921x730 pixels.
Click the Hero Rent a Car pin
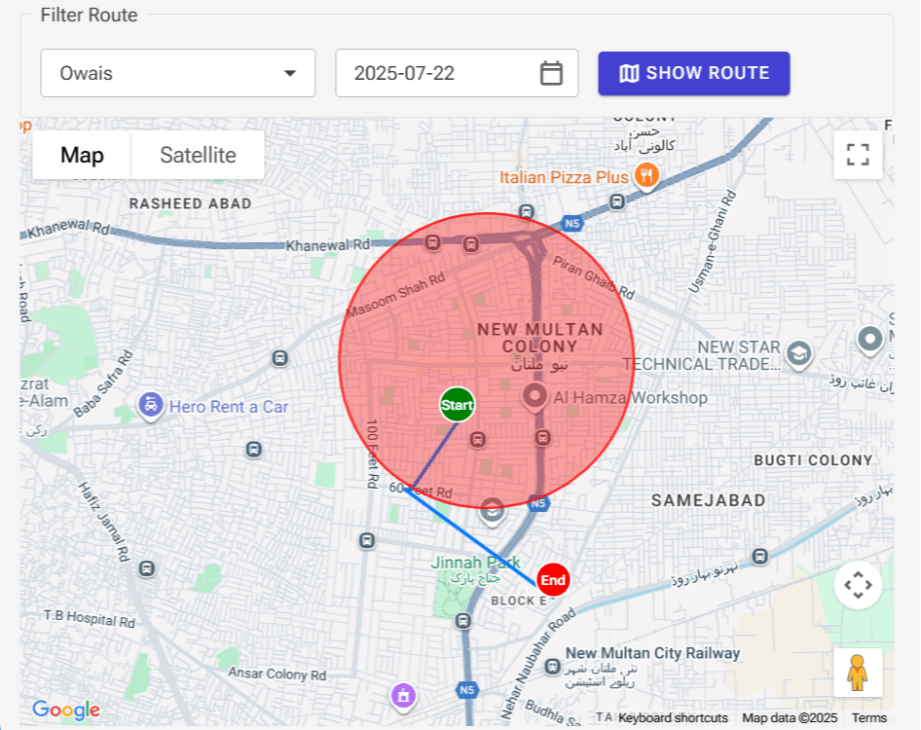(150, 406)
